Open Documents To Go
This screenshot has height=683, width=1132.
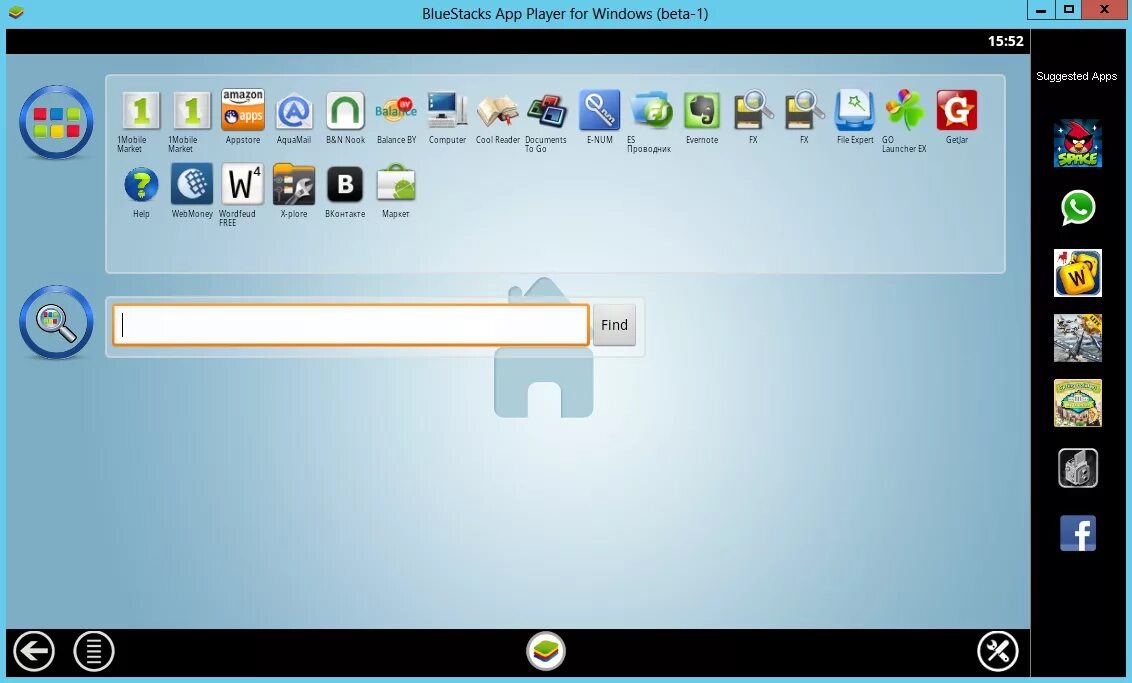[x=547, y=110]
